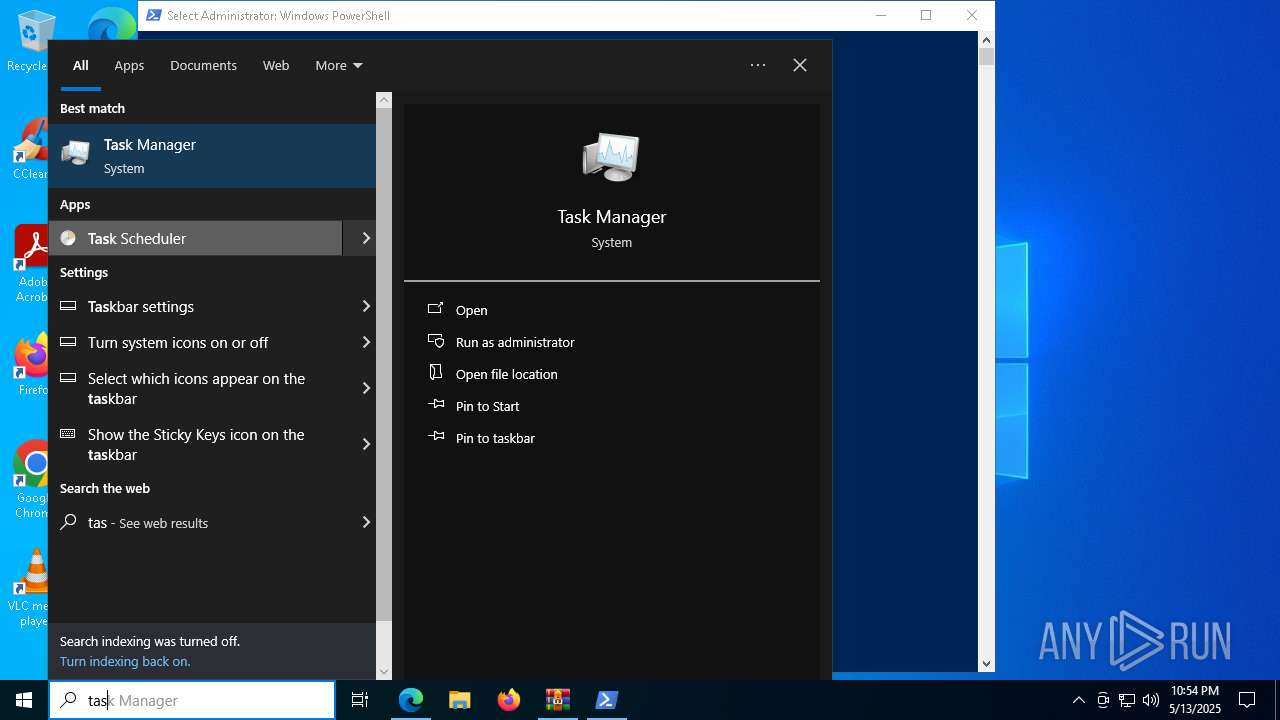The image size is (1280, 720).
Task: Open the Windows Start button
Action: point(24,700)
